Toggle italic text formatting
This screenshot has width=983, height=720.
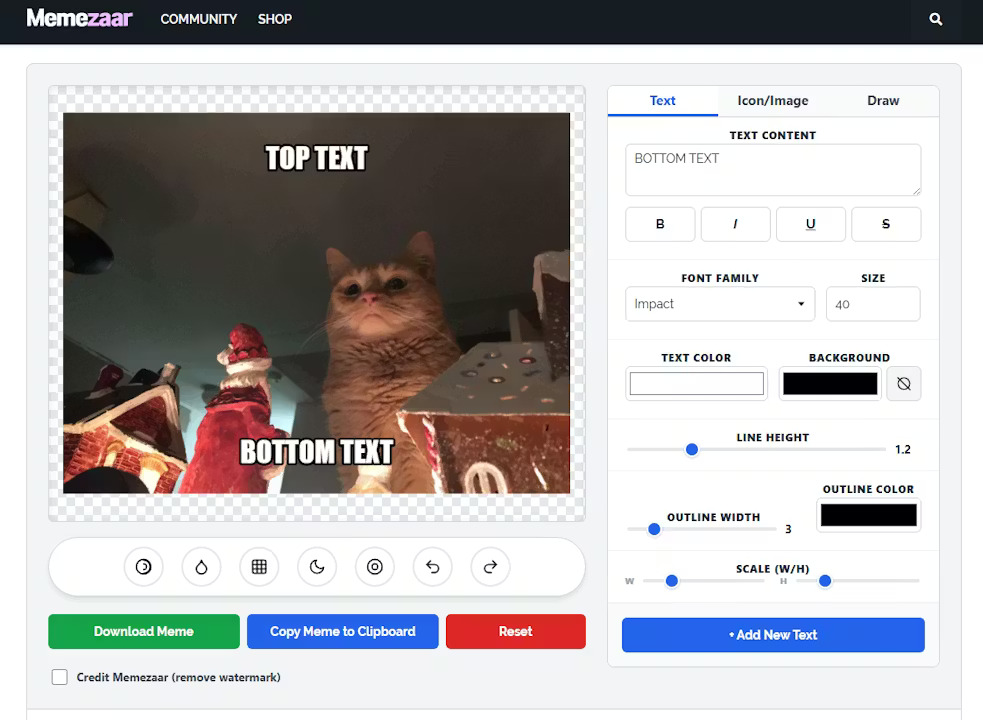[x=735, y=224]
